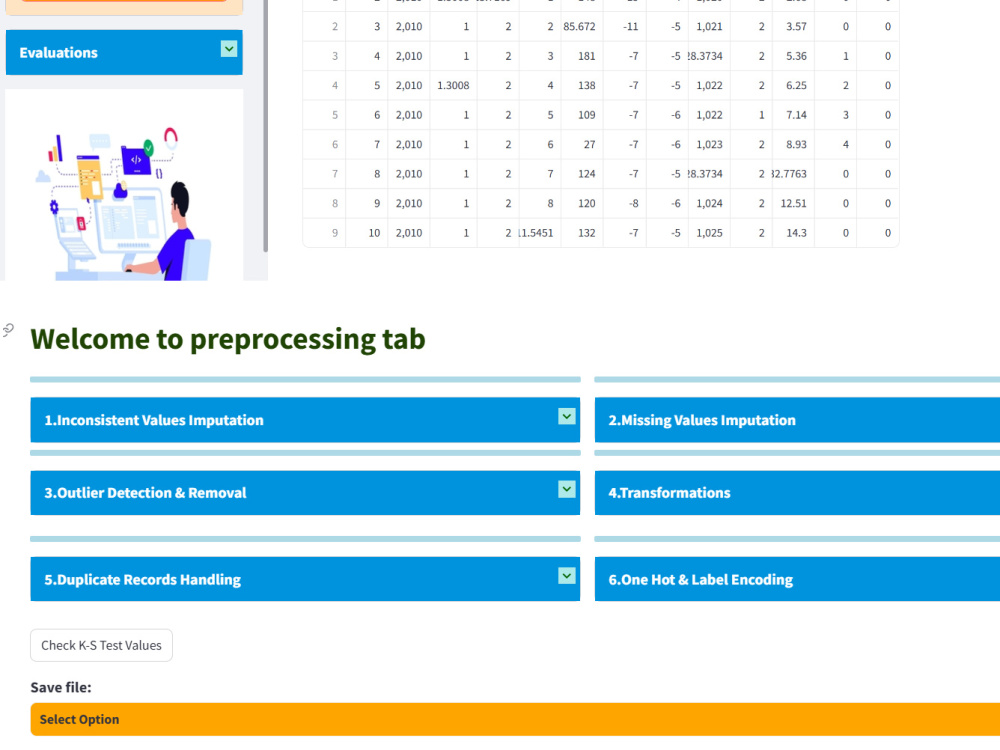
Task: Expand the Evaluations sidebar section
Action: coord(124,52)
